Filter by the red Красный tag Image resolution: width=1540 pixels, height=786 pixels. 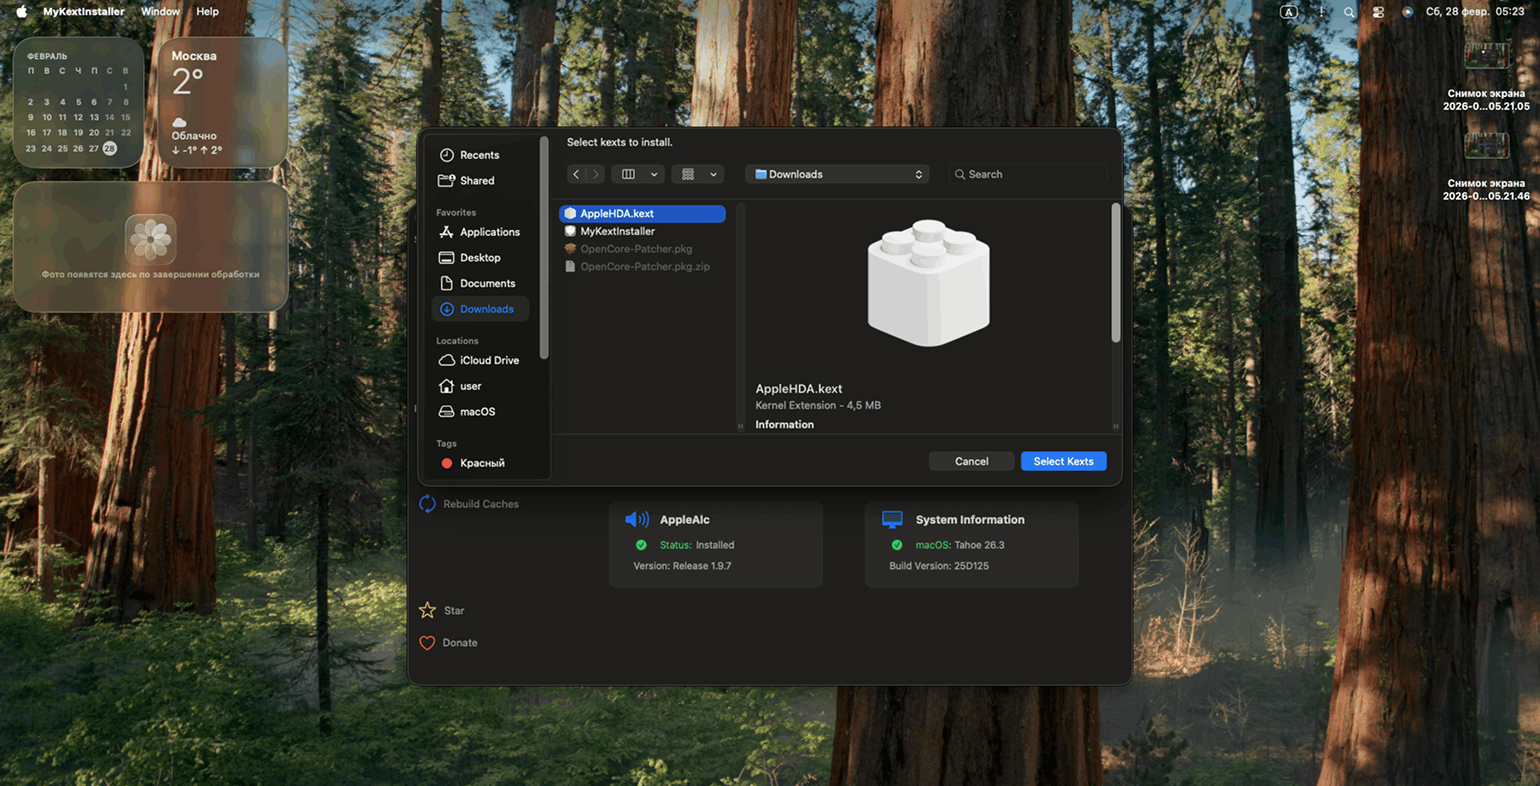coord(480,463)
